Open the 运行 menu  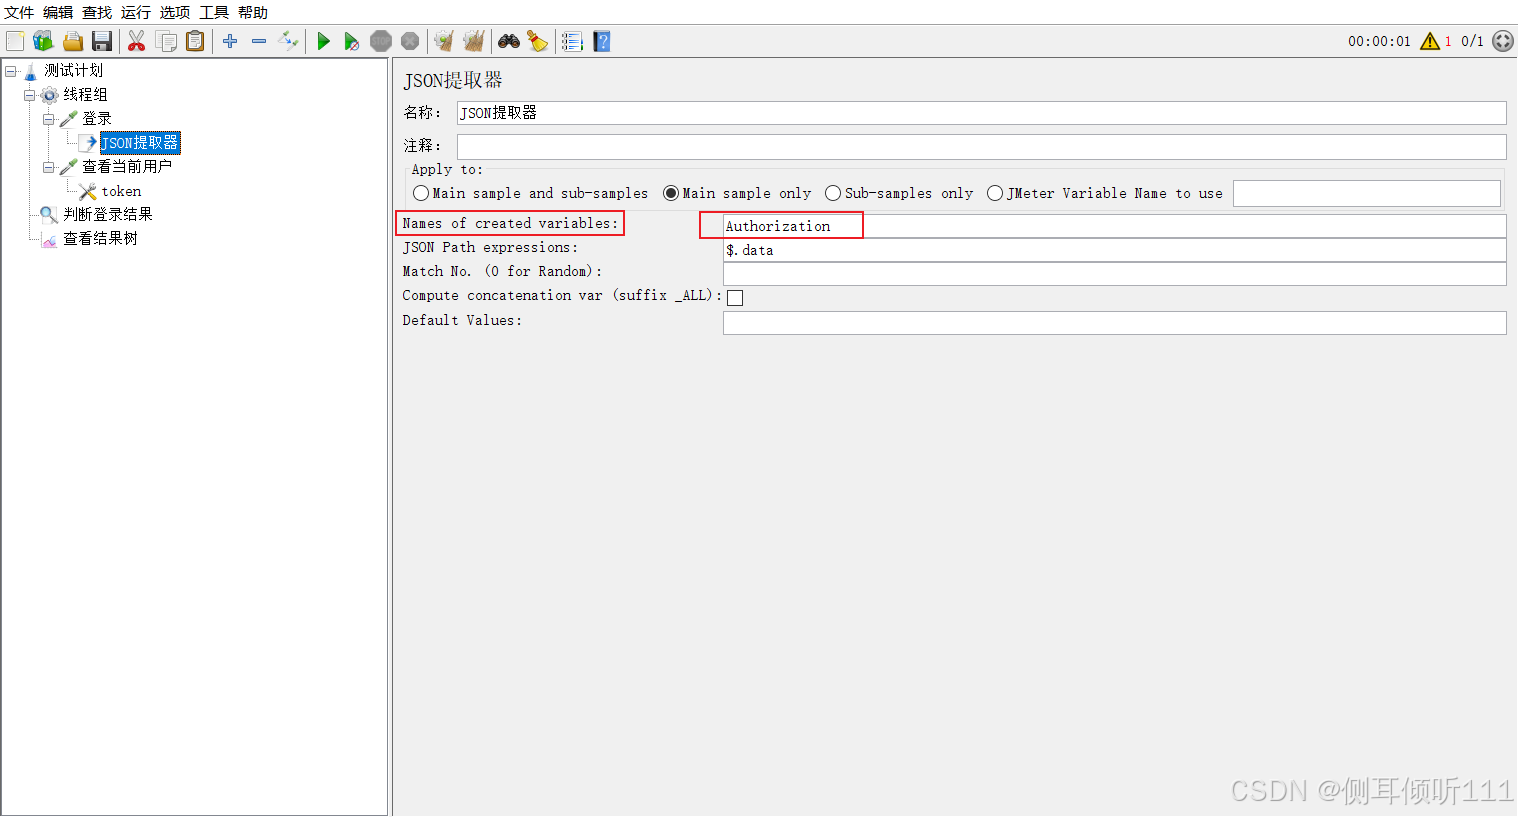click(x=136, y=13)
